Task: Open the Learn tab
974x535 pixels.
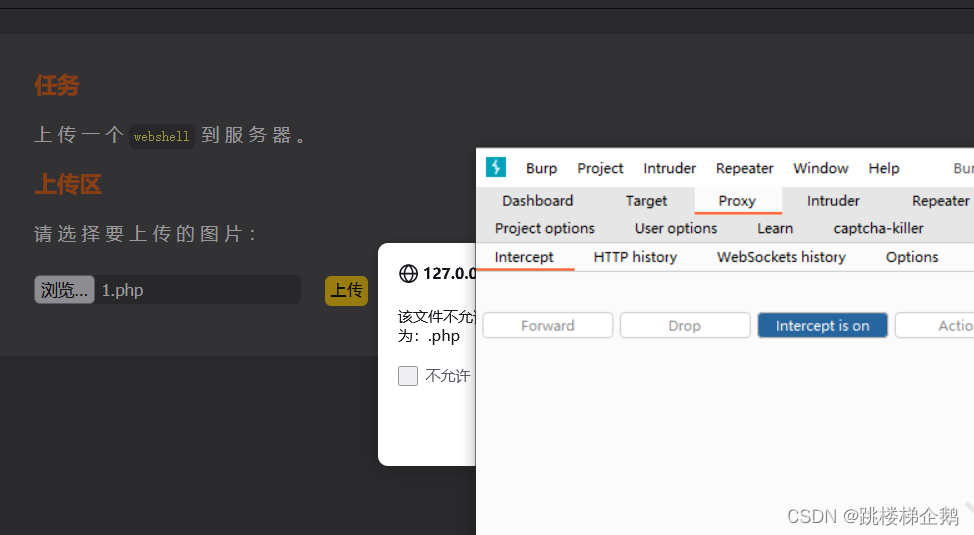Action: 775,229
